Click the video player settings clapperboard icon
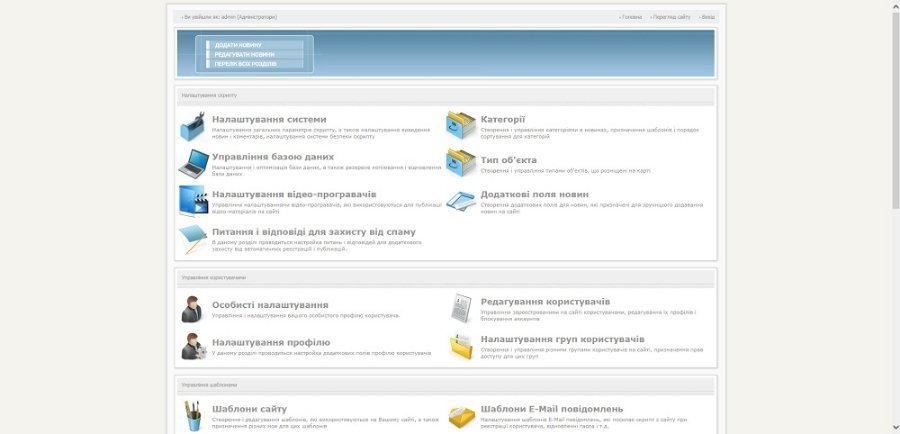900x434 pixels. tap(193, 200)
